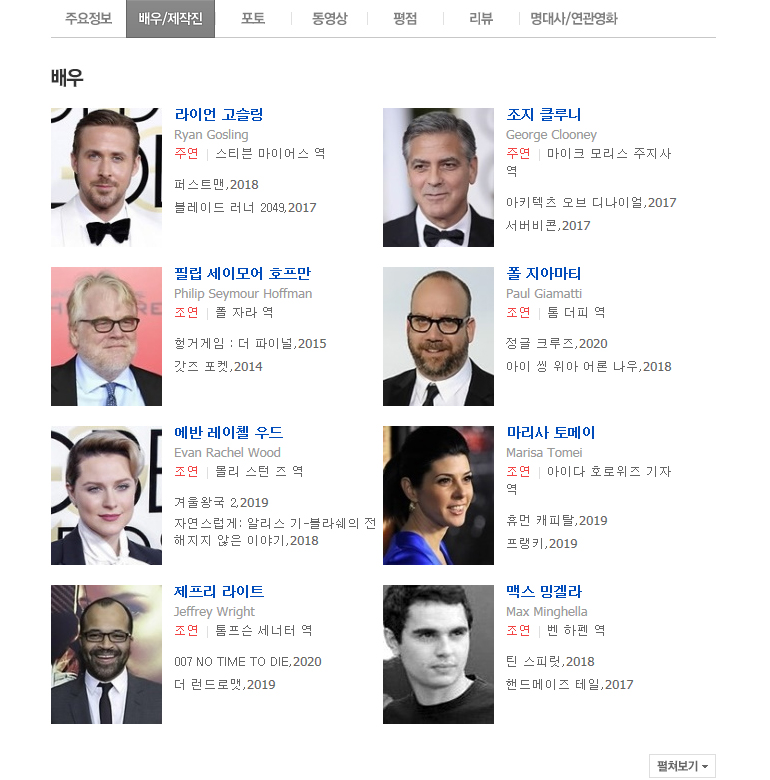Image resolution: width=770 pixels, height=780 pixels.
Task: Click Philip Seymour Hoffman's photo
Action: pyautogui.click(x=106, y=336)
